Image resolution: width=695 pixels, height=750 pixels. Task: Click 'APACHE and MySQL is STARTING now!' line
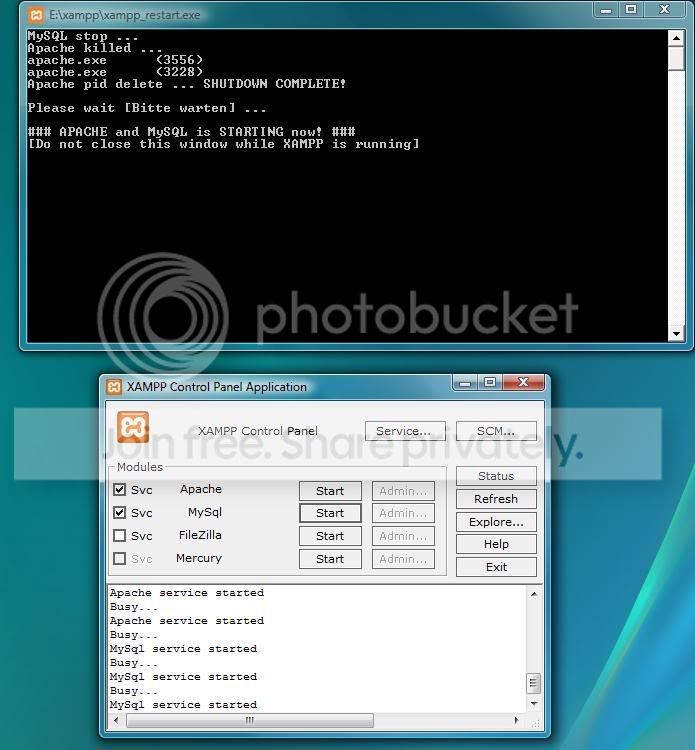click(x=191, y=132)
